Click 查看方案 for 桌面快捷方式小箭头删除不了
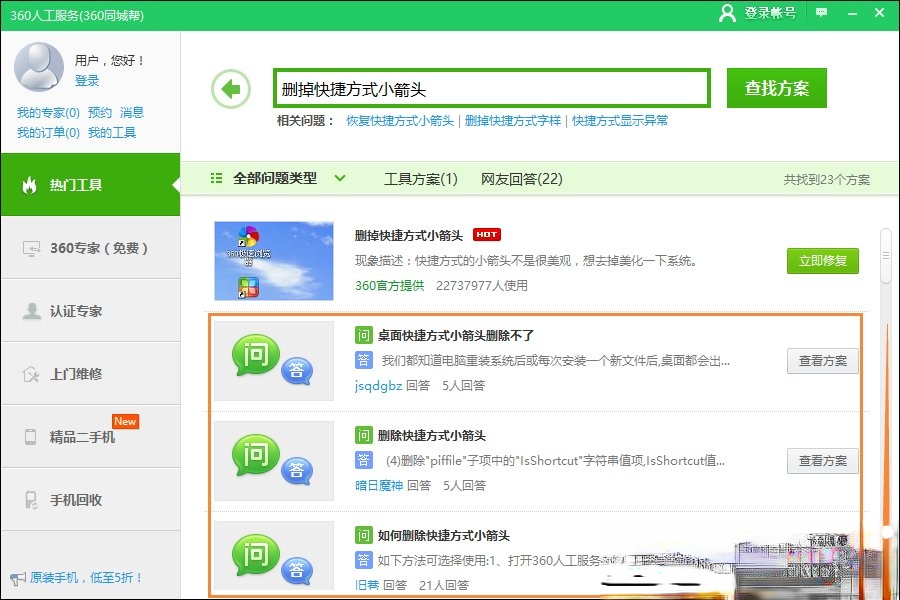This screenshot has height=600, width=900. [823, 361]
